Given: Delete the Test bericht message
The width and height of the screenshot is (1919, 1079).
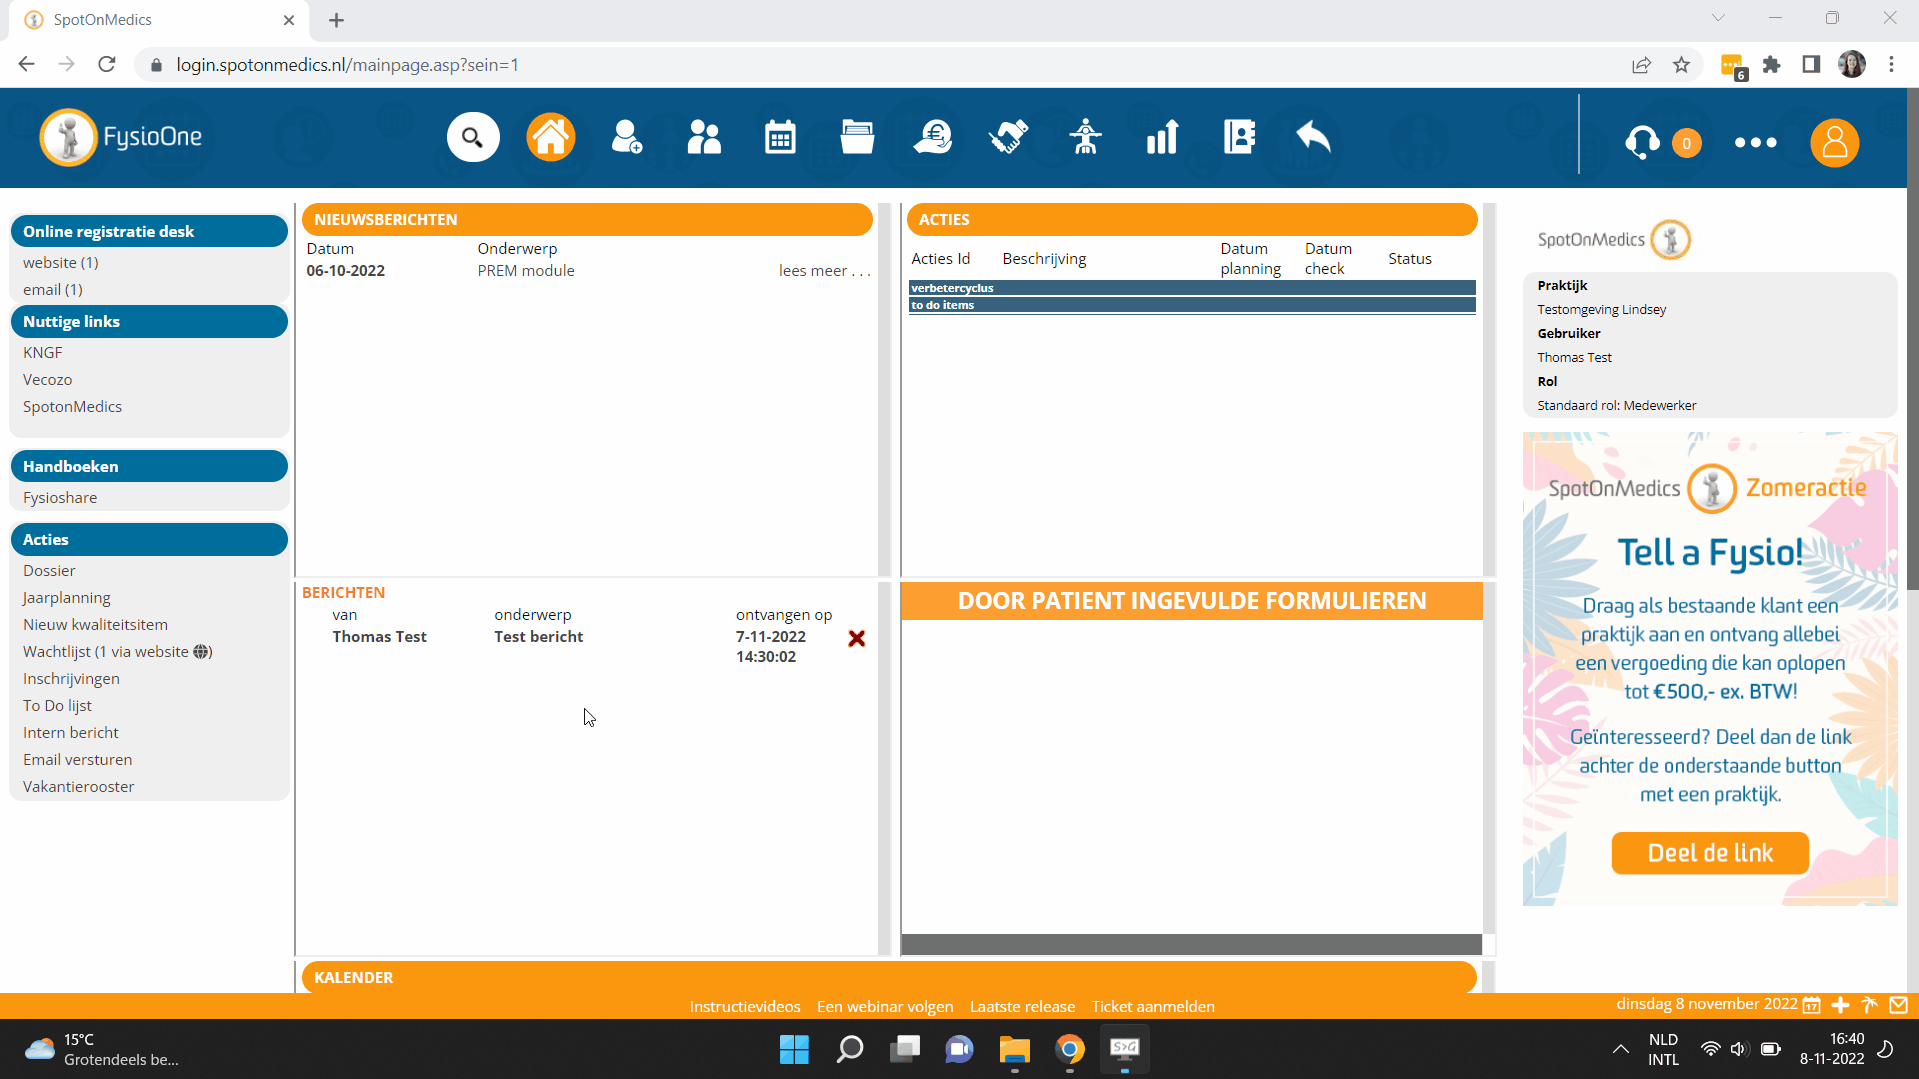Looking at the screenshot, I should (x=857, y=638).
